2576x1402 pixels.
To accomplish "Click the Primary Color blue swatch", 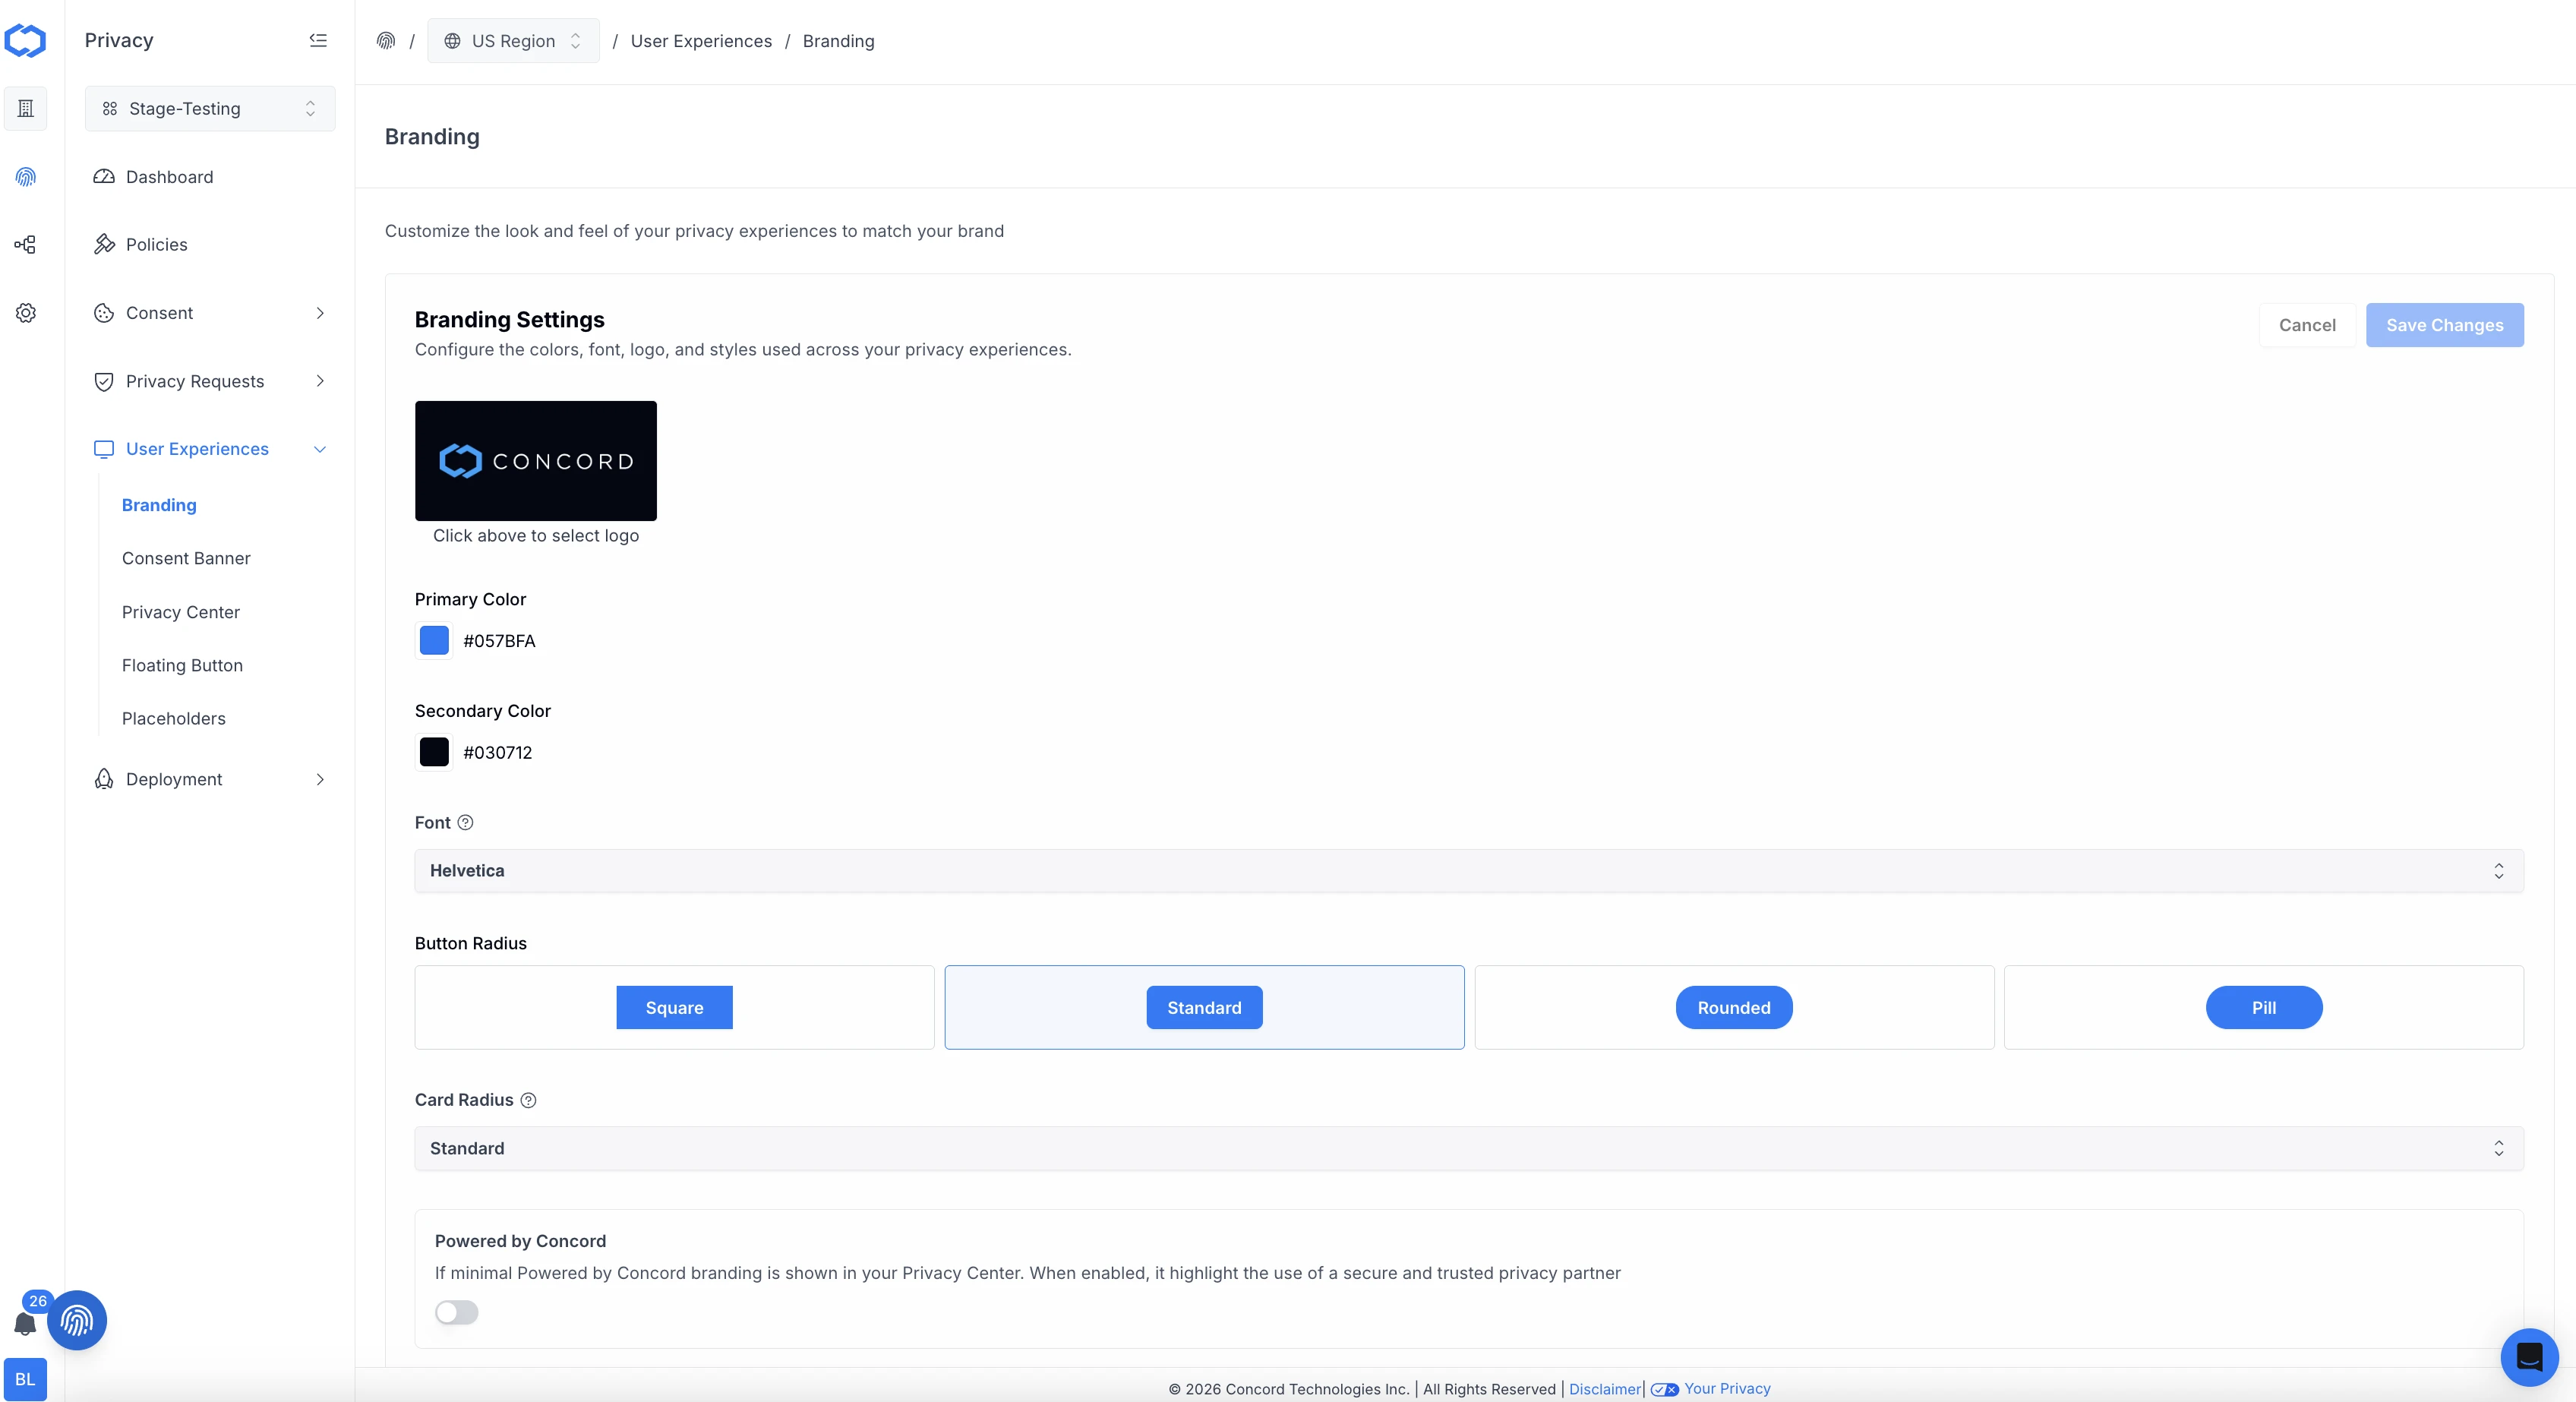I will click(434, 640).
